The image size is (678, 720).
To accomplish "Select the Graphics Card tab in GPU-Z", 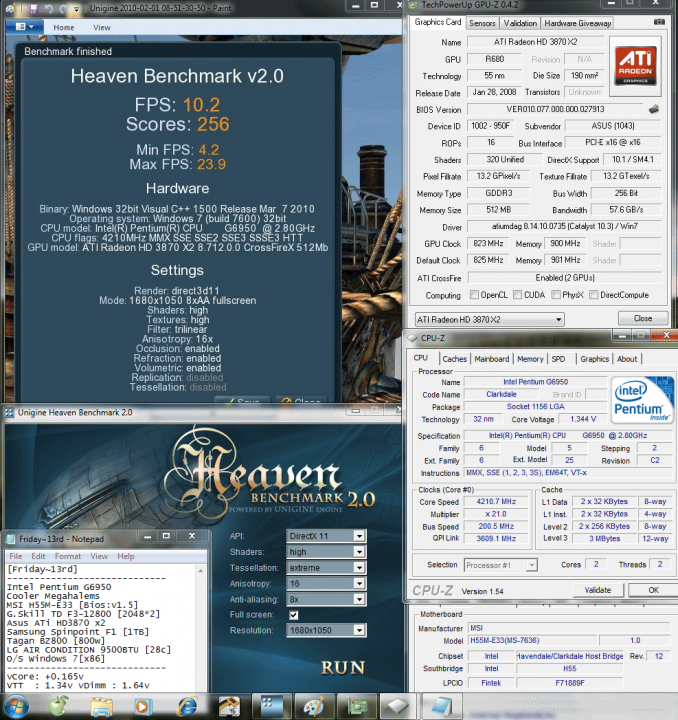I will tap(437, 22).
